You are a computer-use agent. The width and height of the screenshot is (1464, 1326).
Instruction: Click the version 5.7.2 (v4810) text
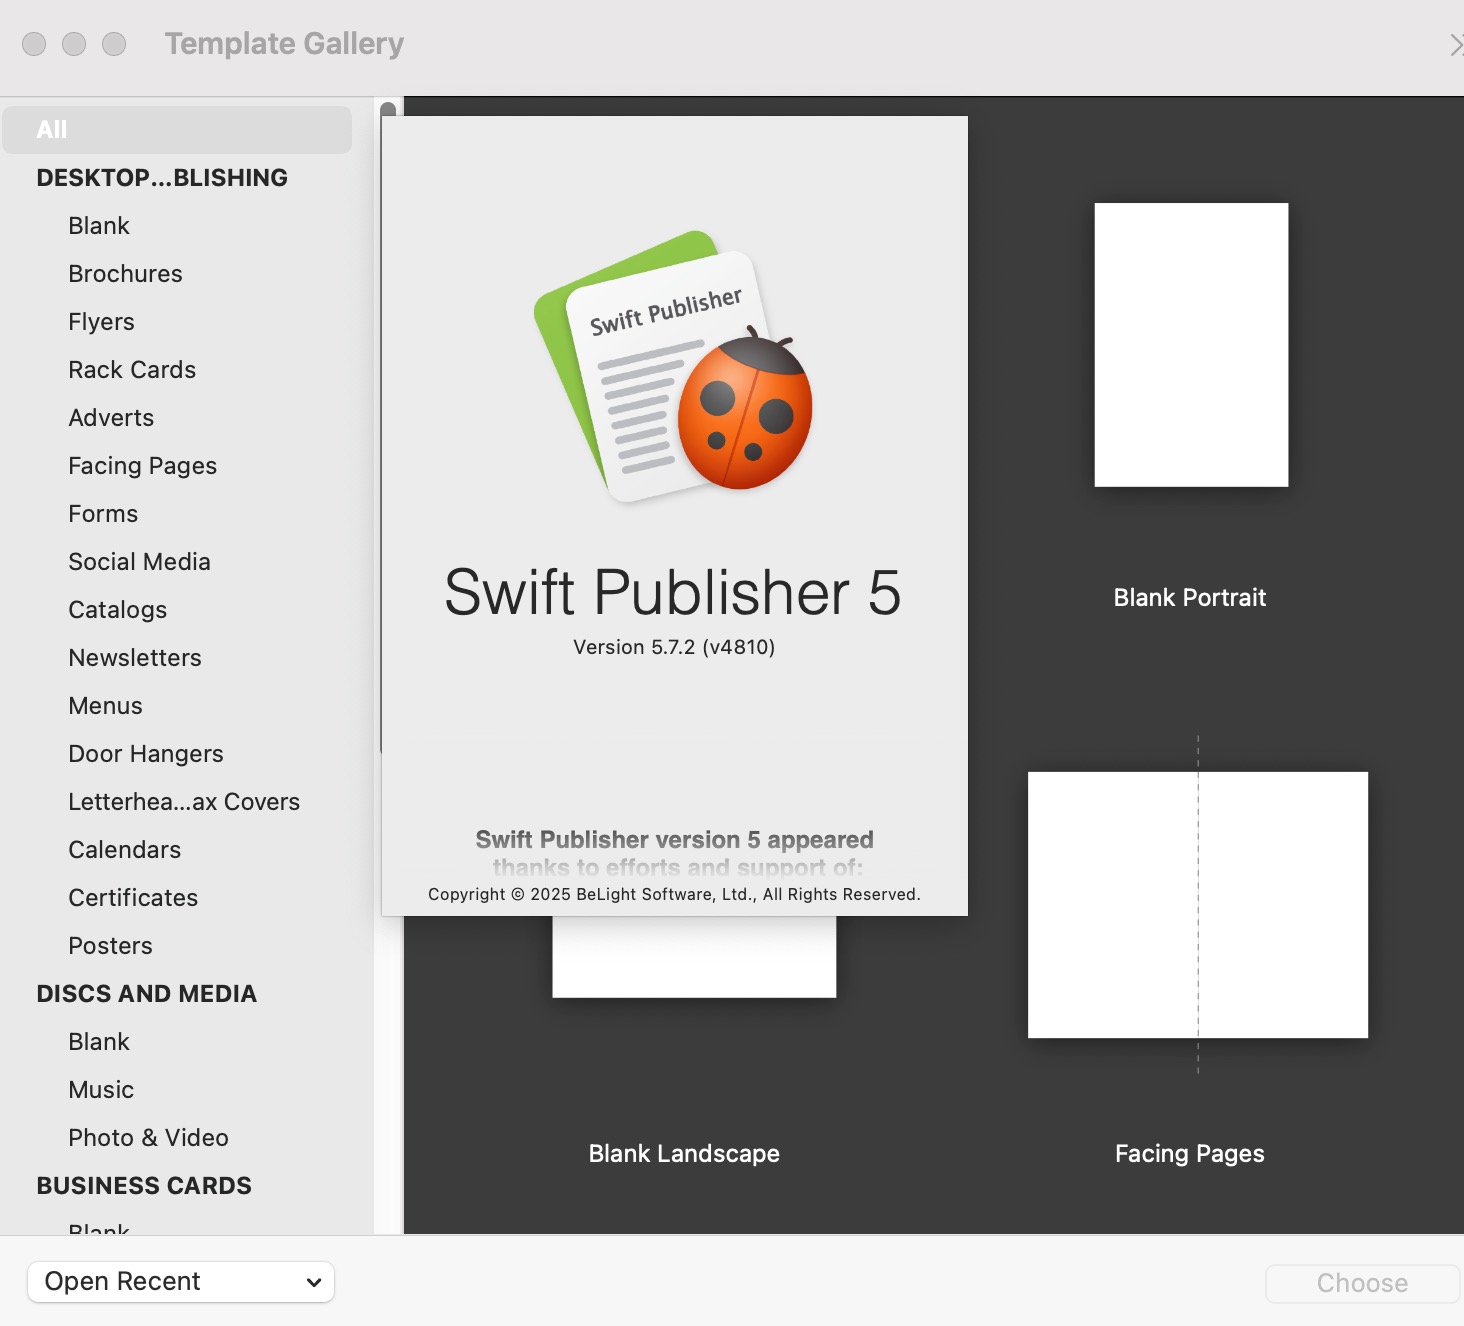[674, 647]
